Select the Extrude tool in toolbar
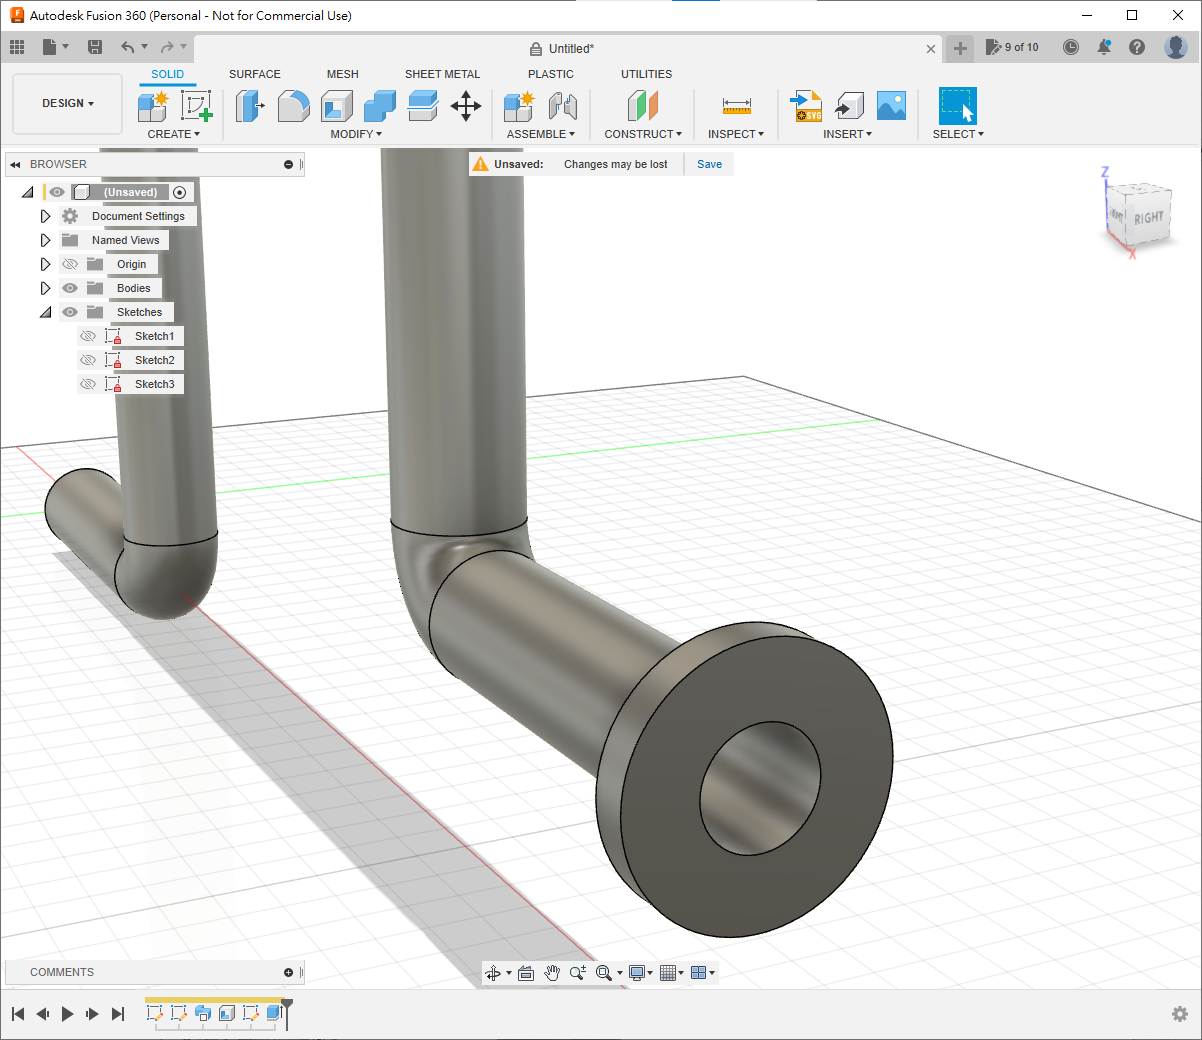This screenshot has width=1202, height=1040. [249, 106]
